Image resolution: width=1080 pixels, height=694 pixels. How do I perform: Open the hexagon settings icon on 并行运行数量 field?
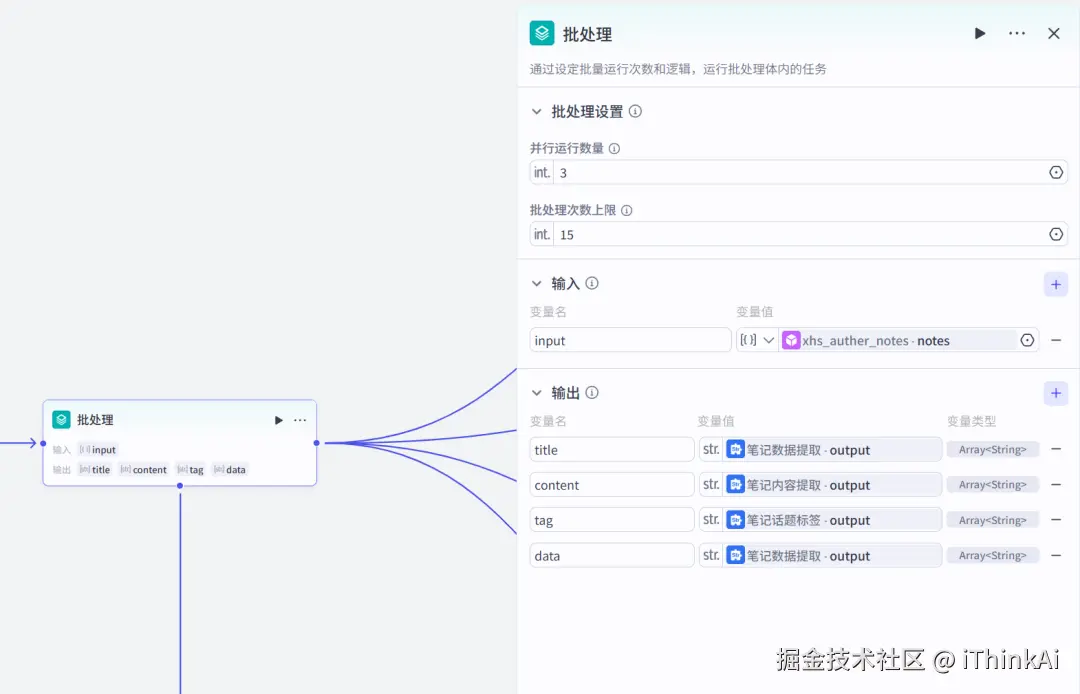(1056, 172)
